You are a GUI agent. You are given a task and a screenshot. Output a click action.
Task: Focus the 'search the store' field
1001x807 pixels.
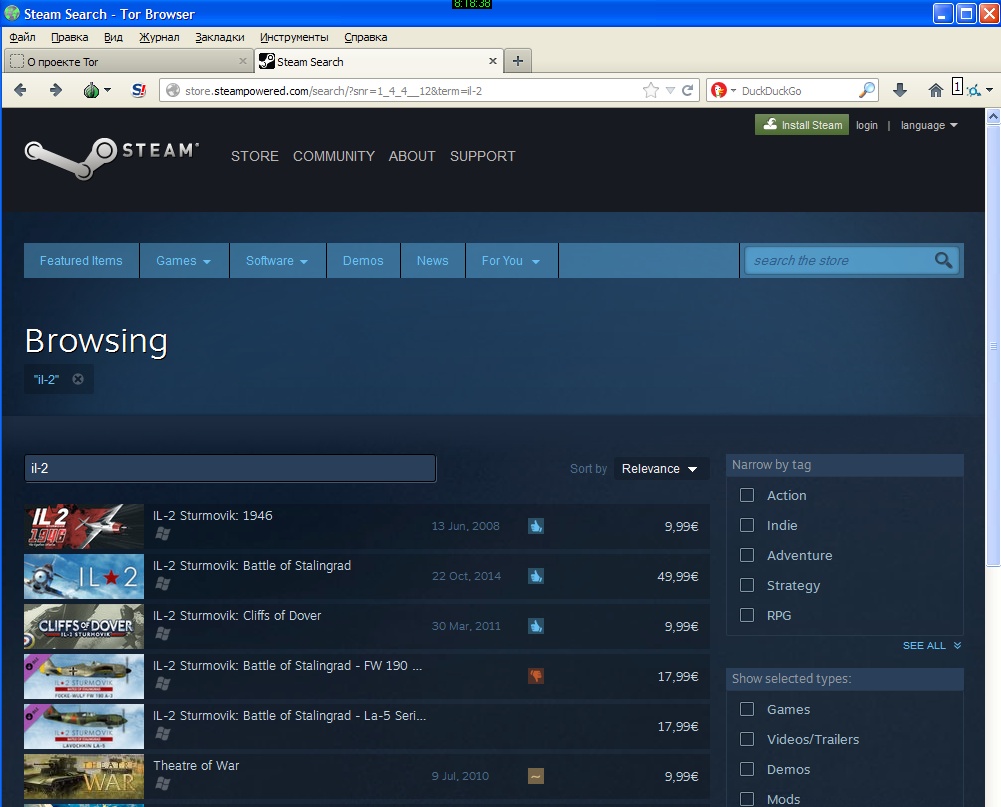tap(839, 260)
